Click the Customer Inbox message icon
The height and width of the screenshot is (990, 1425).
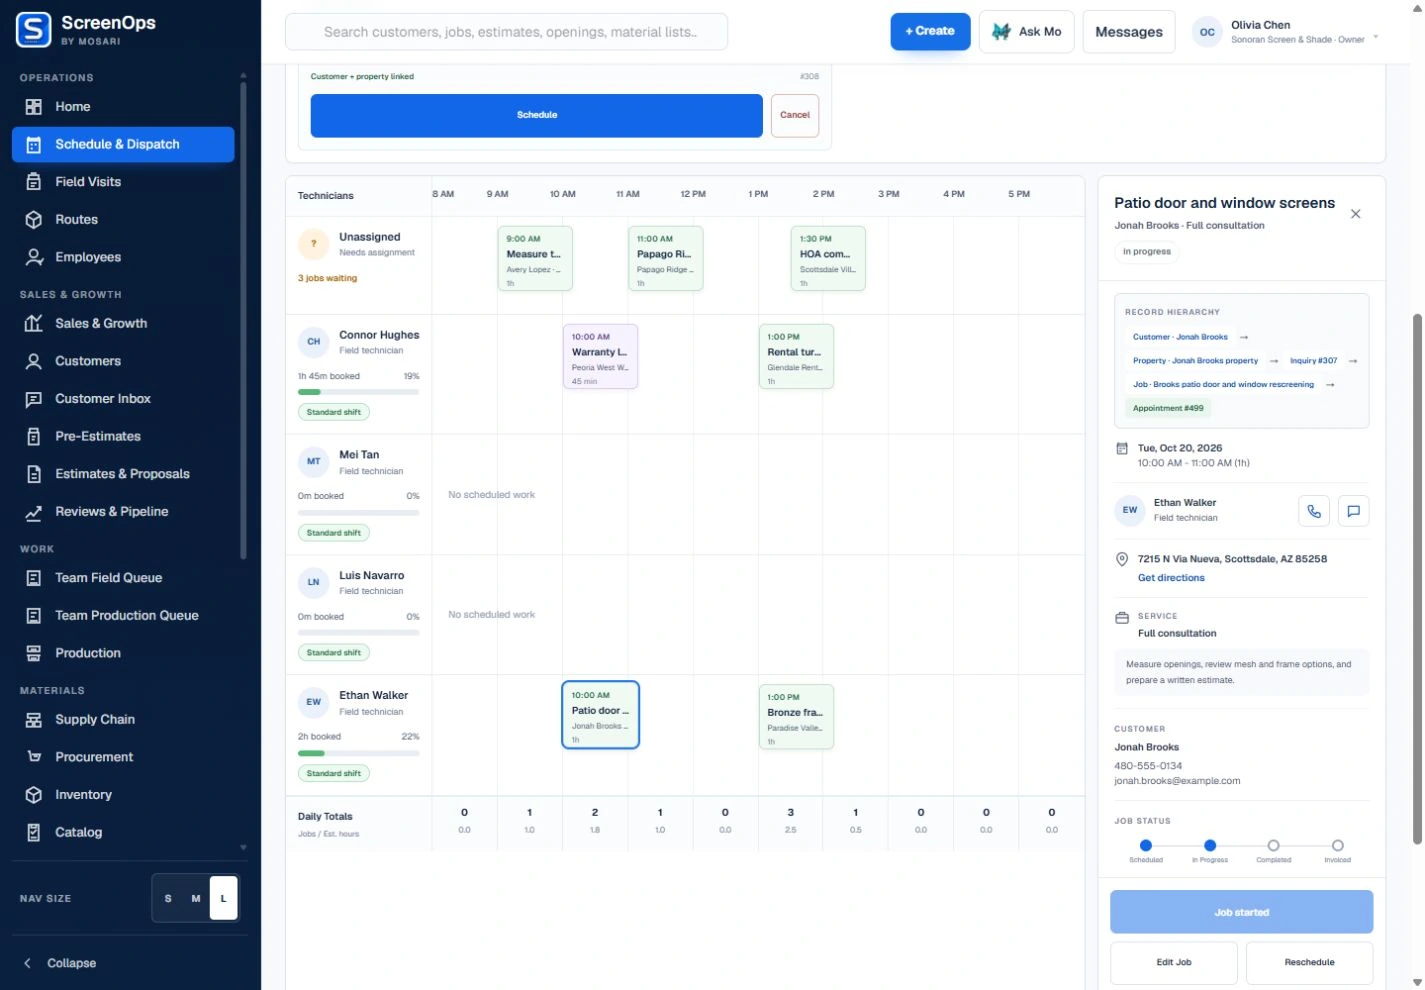click(34, 399)
